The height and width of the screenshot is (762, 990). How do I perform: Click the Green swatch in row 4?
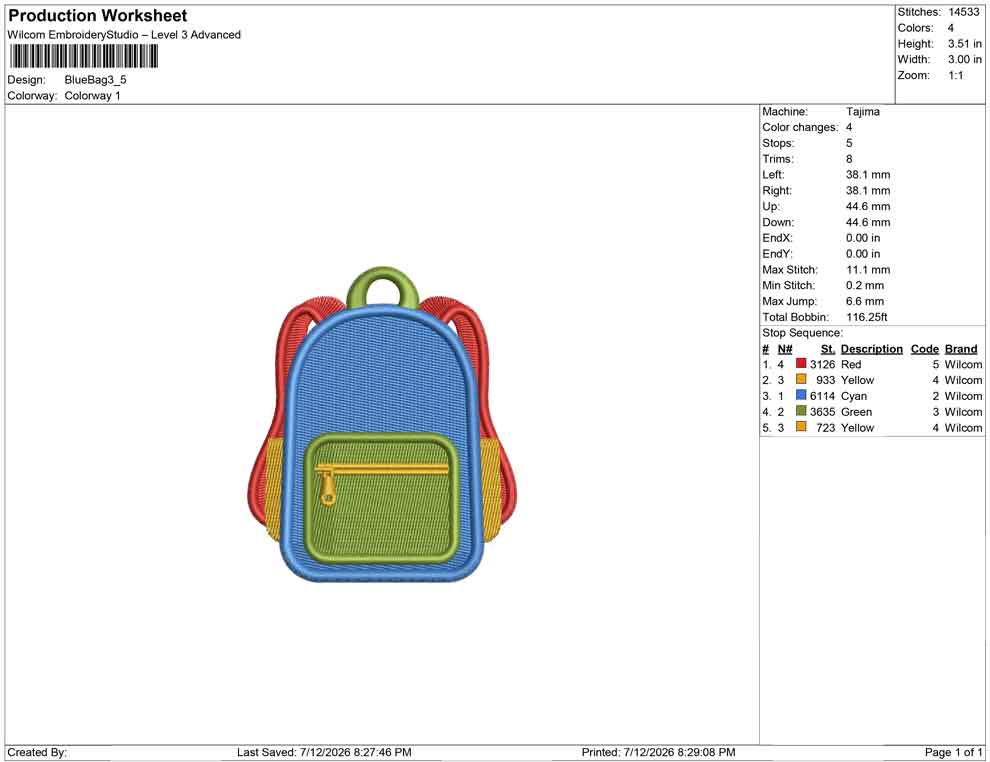click(801, 411)
